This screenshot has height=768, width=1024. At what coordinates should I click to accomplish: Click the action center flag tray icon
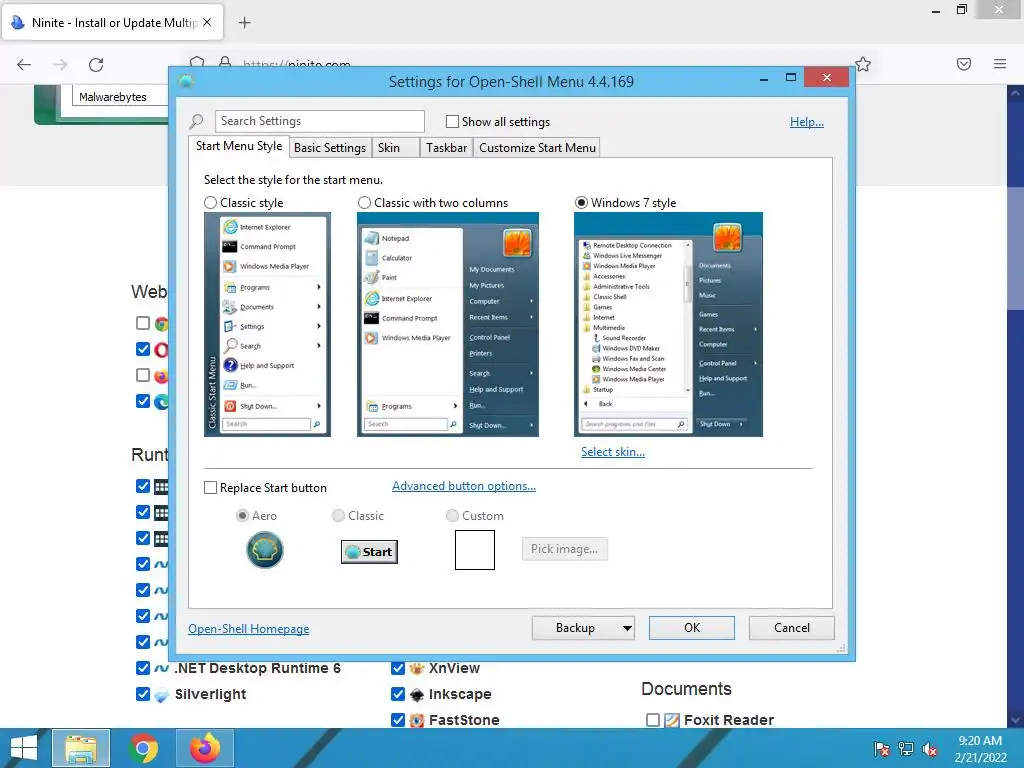click(x=881, y=749)
